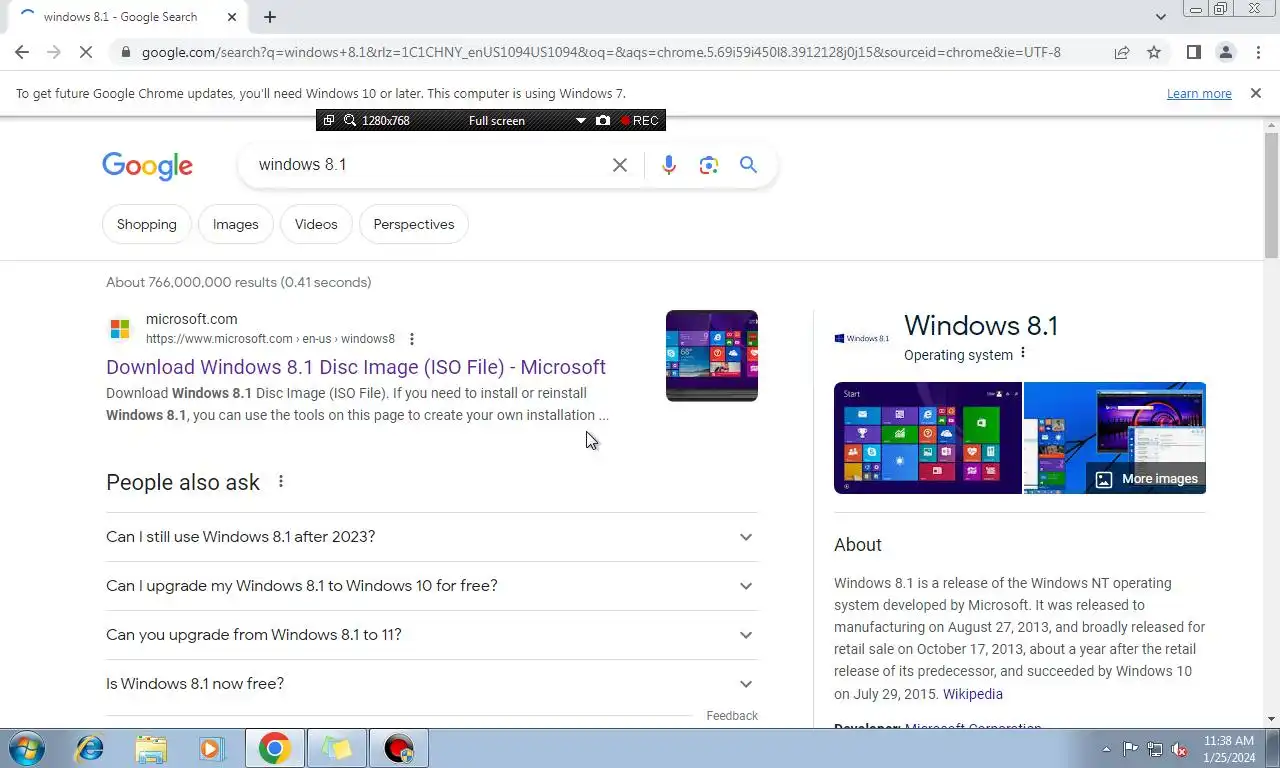The height and width of the screenshot is (768, 1280).
Task: Switch to the Videos filter
Action: (x=316, y=224)
